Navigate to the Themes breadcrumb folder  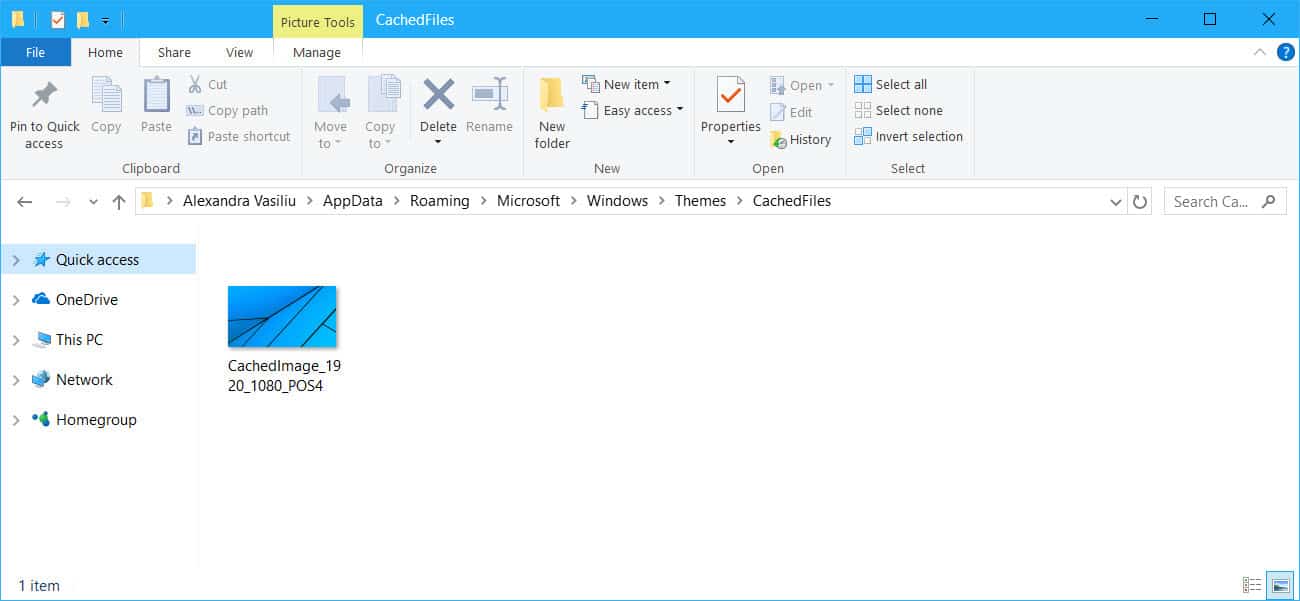pos(700,201)
